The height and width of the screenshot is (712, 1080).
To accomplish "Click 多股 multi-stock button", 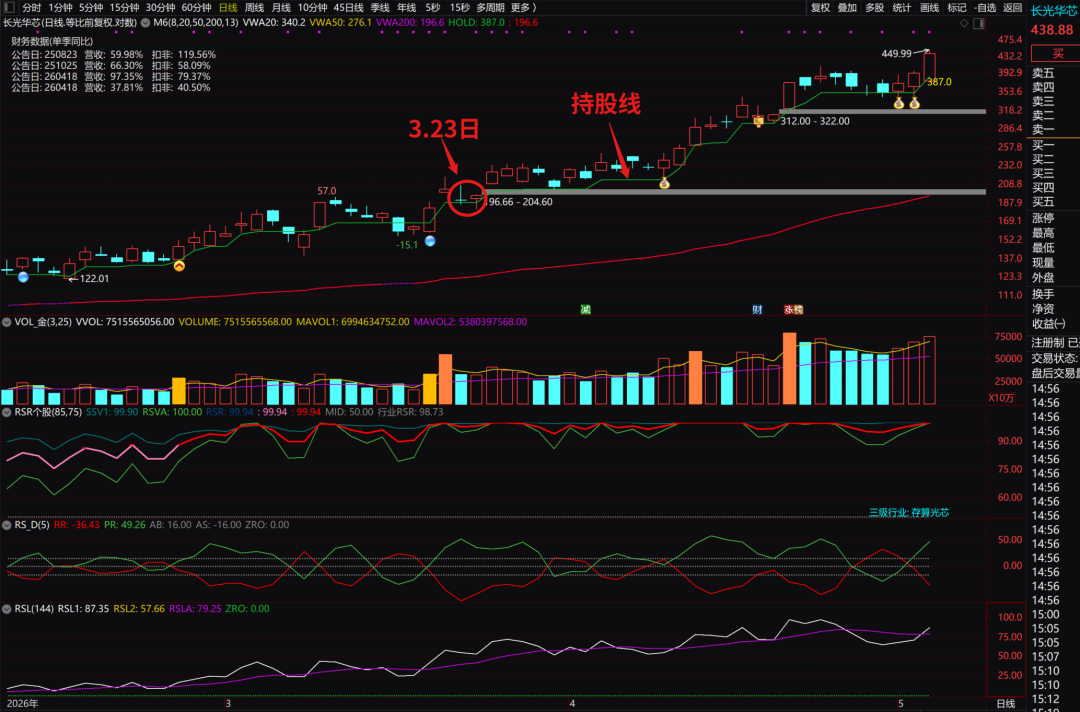I will click(874, 8).
